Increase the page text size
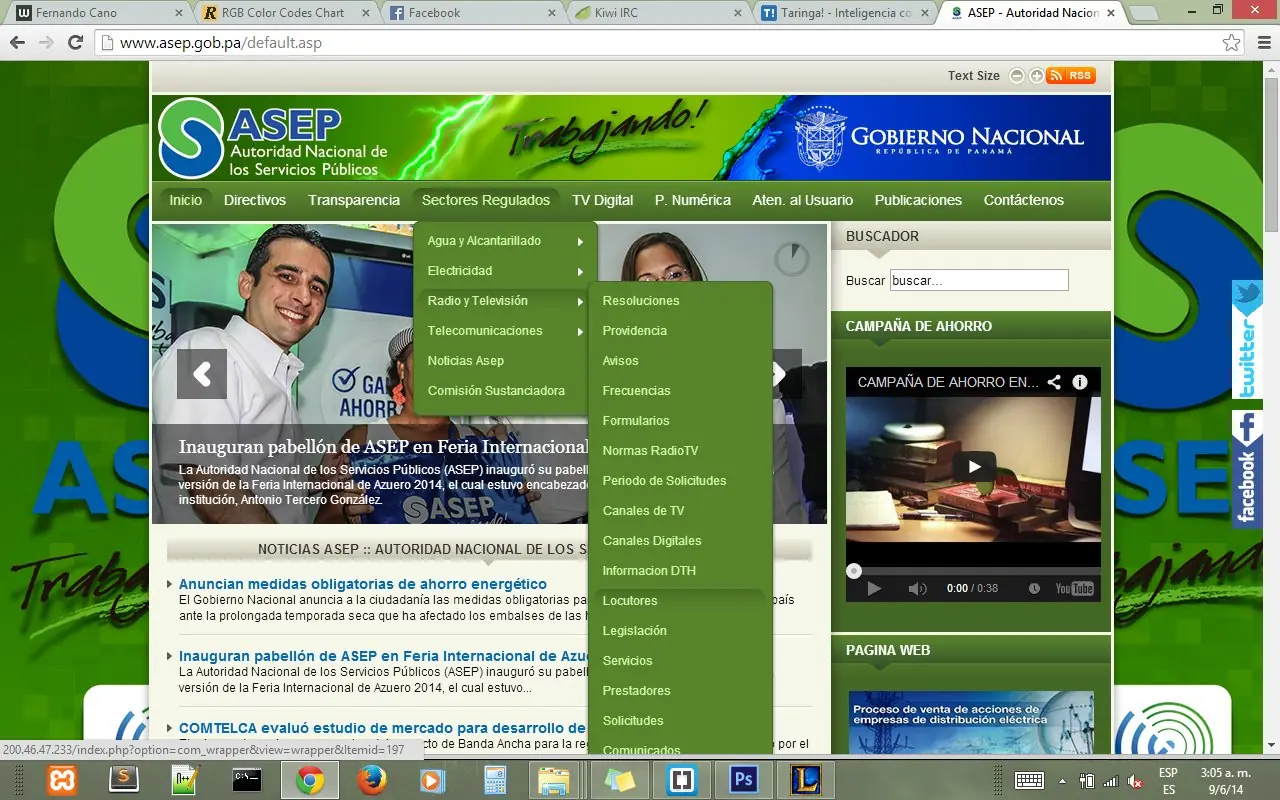Image resolution: width=1280 pixels, height=800 pixels. [1037, 76]
